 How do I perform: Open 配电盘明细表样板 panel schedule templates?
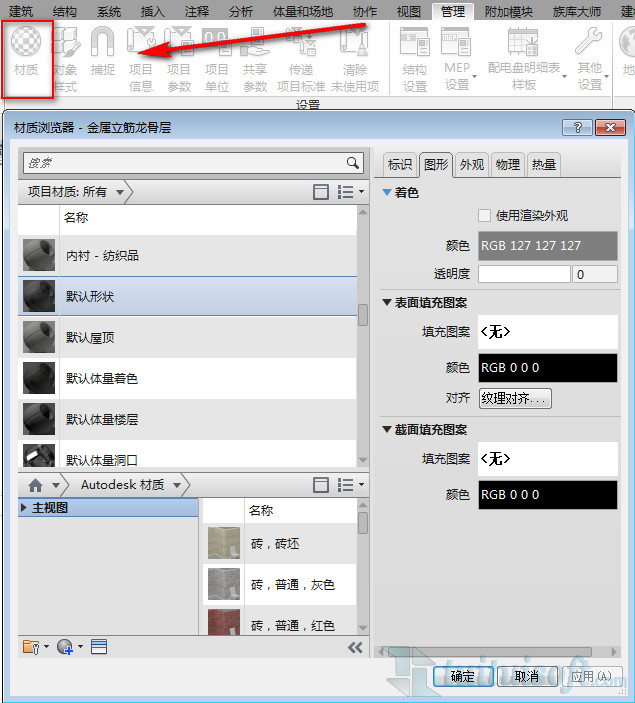(x=524, y=59)
